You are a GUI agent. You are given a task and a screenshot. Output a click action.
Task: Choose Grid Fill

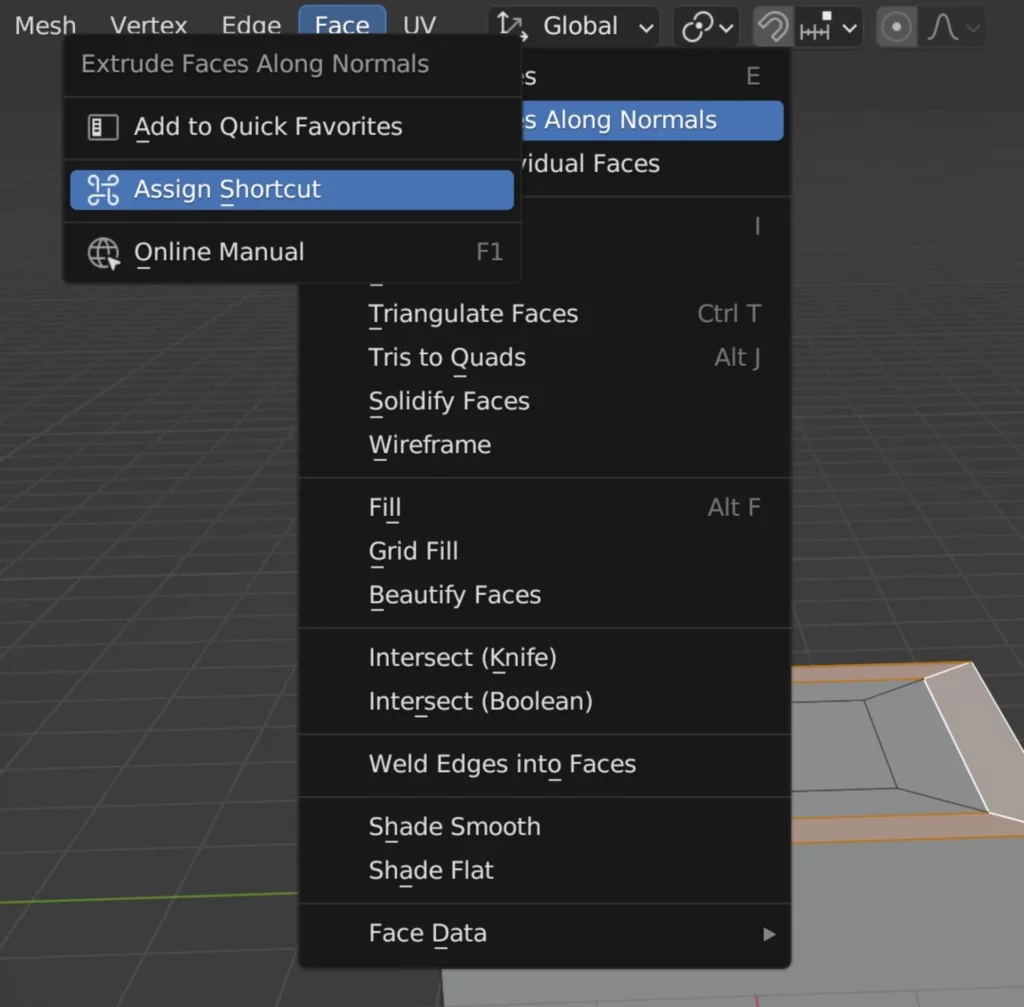tap(545, 551)
